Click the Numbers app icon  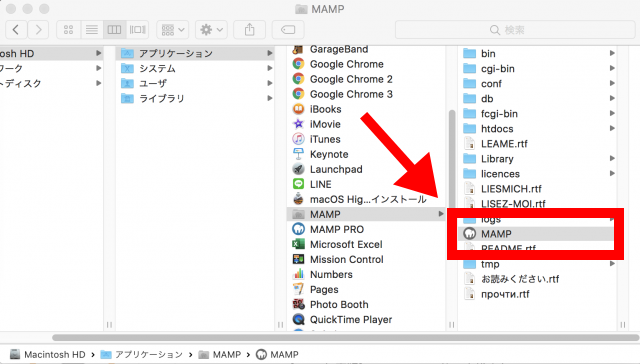(298, 275)
